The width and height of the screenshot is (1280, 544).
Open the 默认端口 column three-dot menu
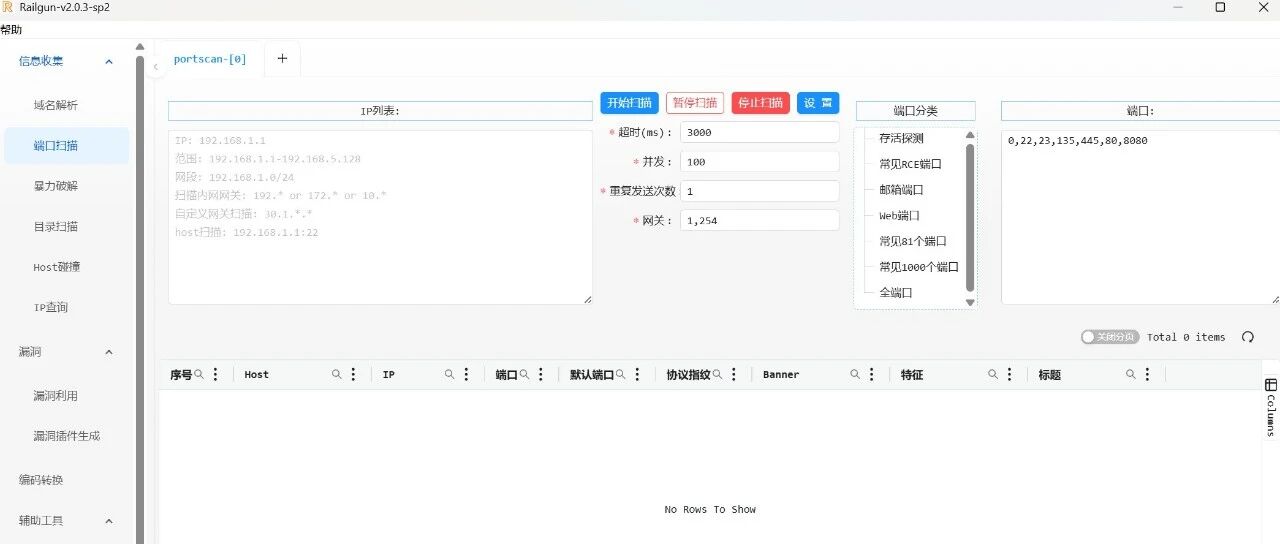point(637,374)
